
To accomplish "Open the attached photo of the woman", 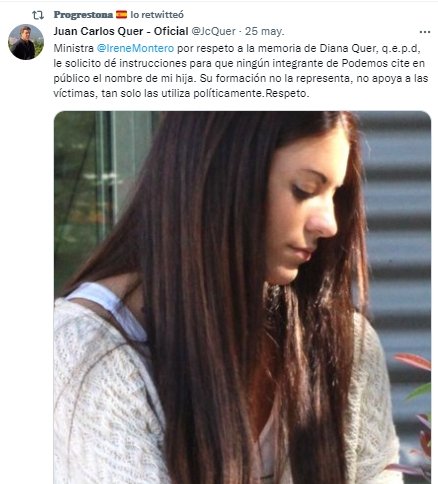I will [x=242, y=297].
